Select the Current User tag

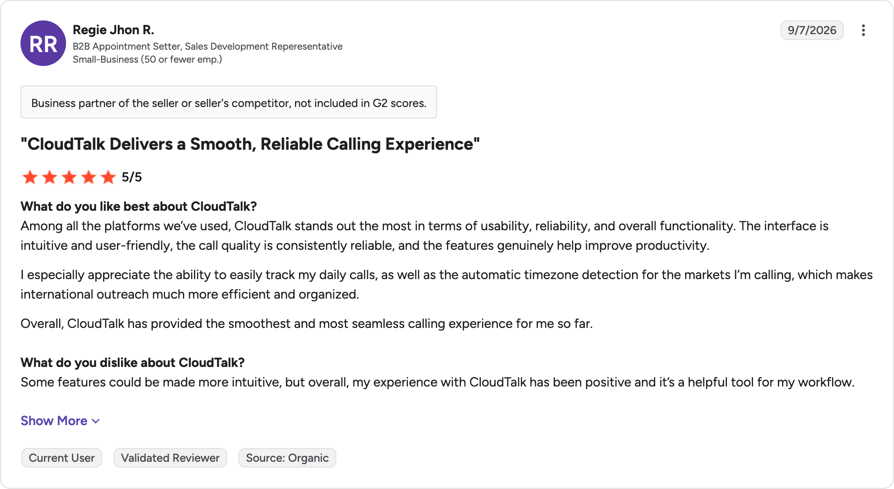coord(62,458)
